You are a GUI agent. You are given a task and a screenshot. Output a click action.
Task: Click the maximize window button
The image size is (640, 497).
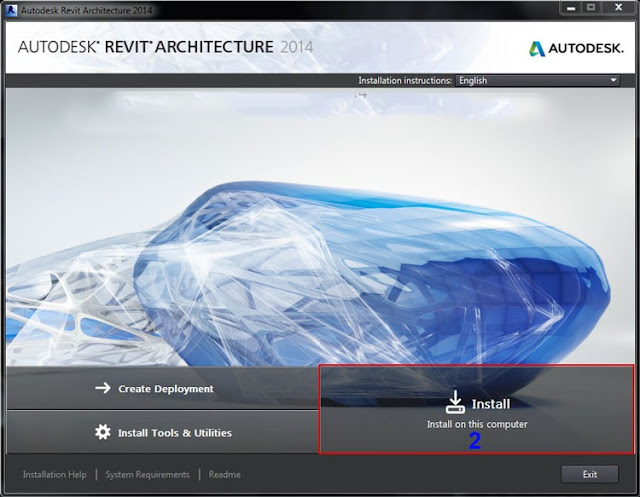point(591,7)
